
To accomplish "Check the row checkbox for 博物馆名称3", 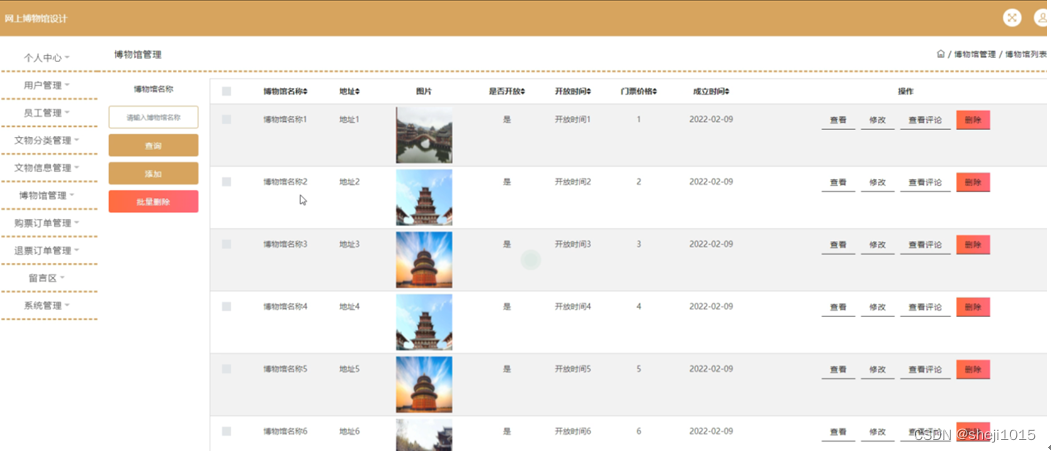I will click(x=227, y=244).
